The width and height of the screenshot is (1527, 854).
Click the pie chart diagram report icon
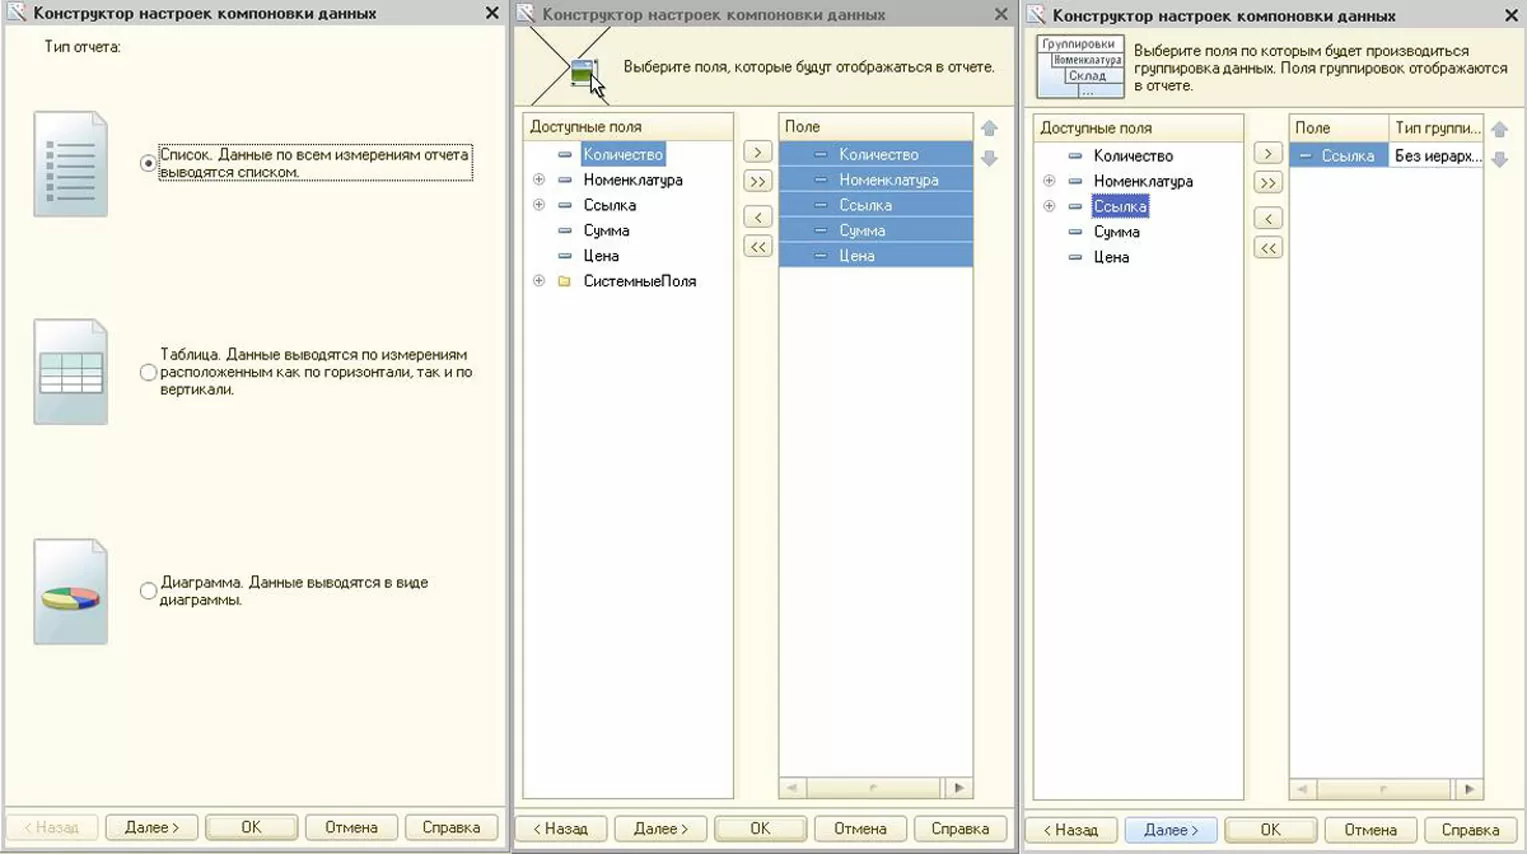tap(70, 592)
